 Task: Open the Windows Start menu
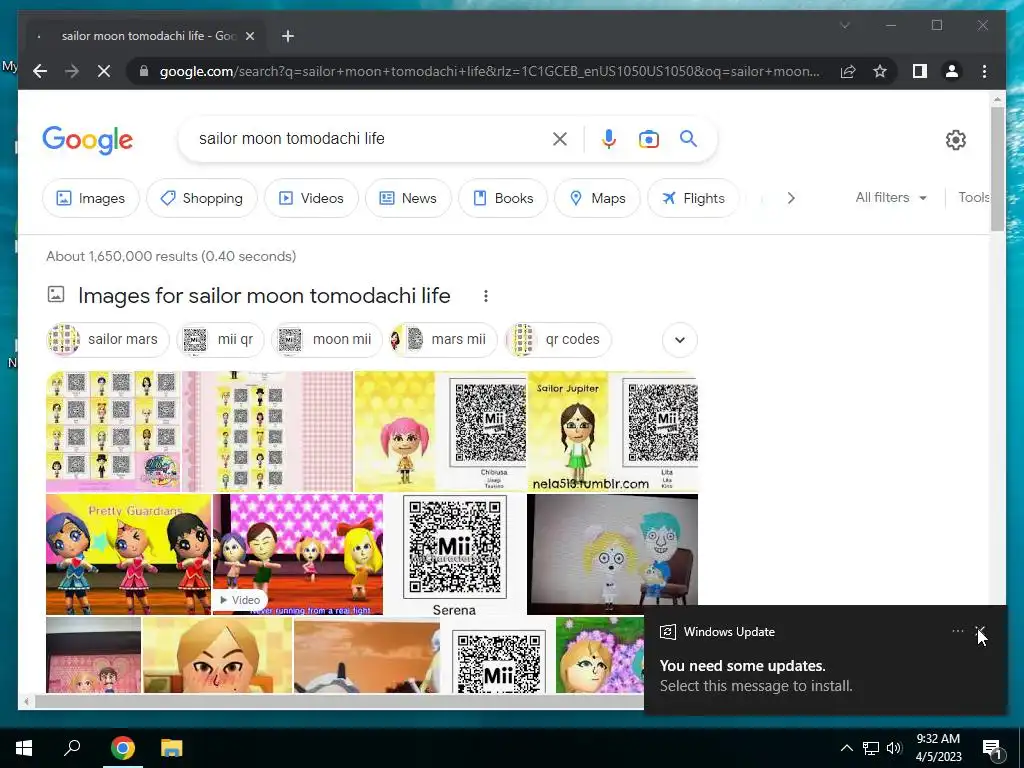point(24,748)
